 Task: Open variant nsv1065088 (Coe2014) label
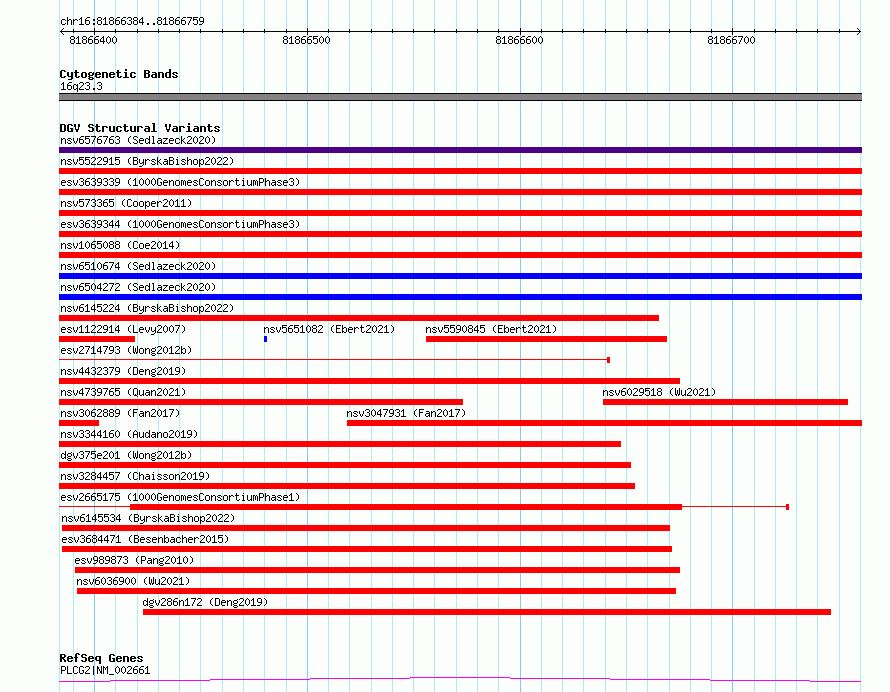pyautogui.click(x=120, y=245)
